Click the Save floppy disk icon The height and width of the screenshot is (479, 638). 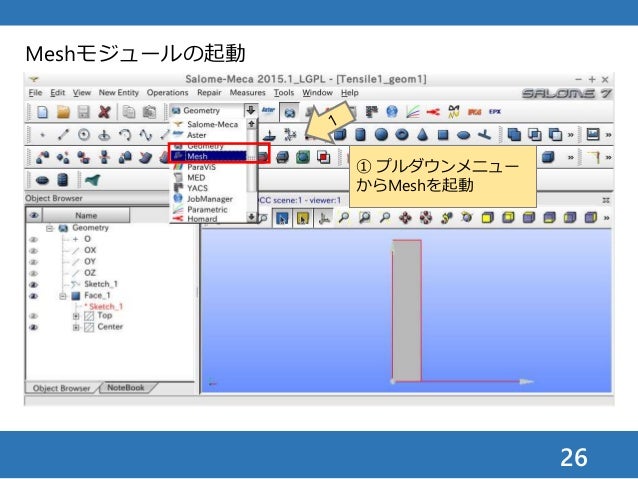click(84, 112)
